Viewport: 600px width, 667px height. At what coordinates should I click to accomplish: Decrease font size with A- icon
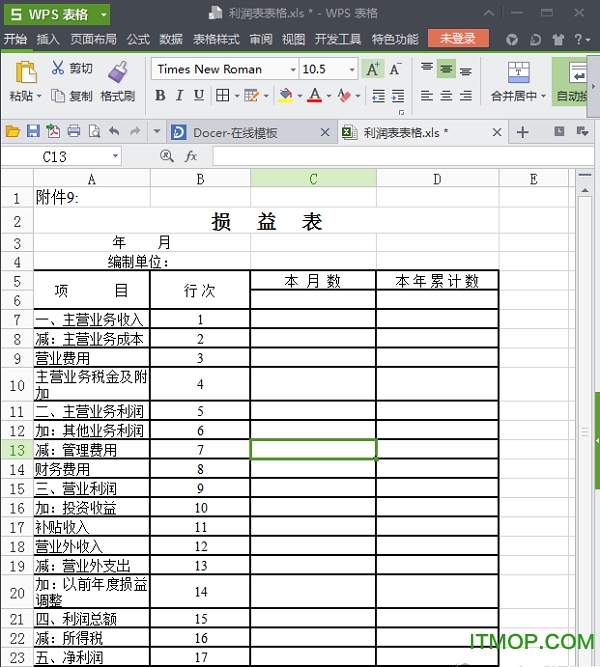tap(395, 69)
